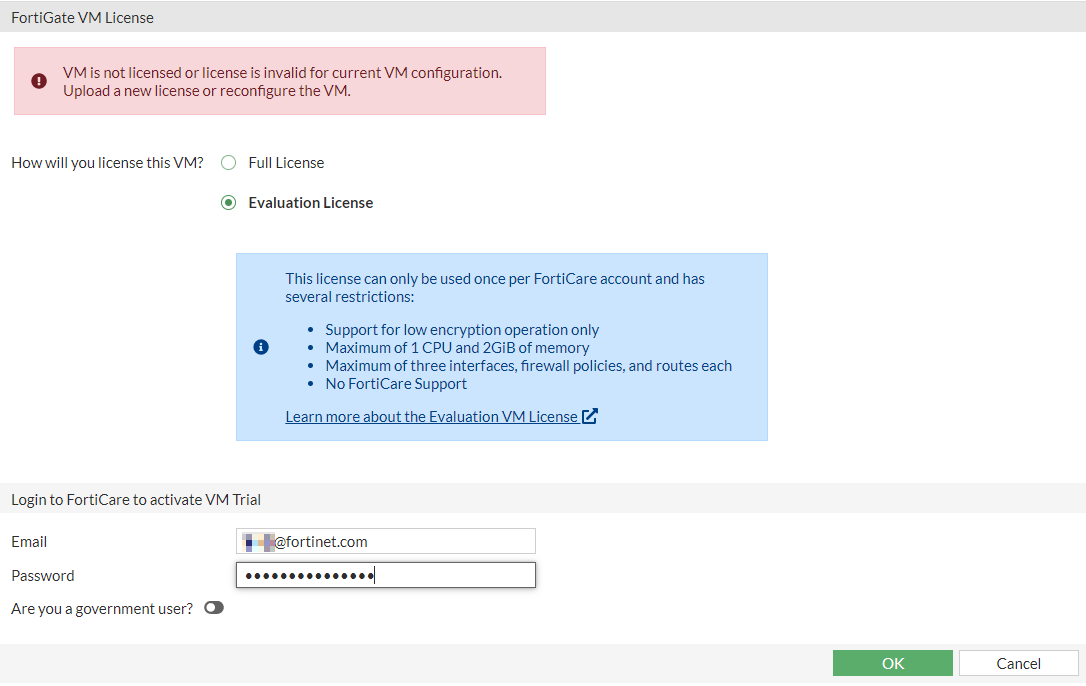This screenshot has width=1086, height=686.
Task: Click 'Support for low encryption operation only' text
Action: point(462,330)
